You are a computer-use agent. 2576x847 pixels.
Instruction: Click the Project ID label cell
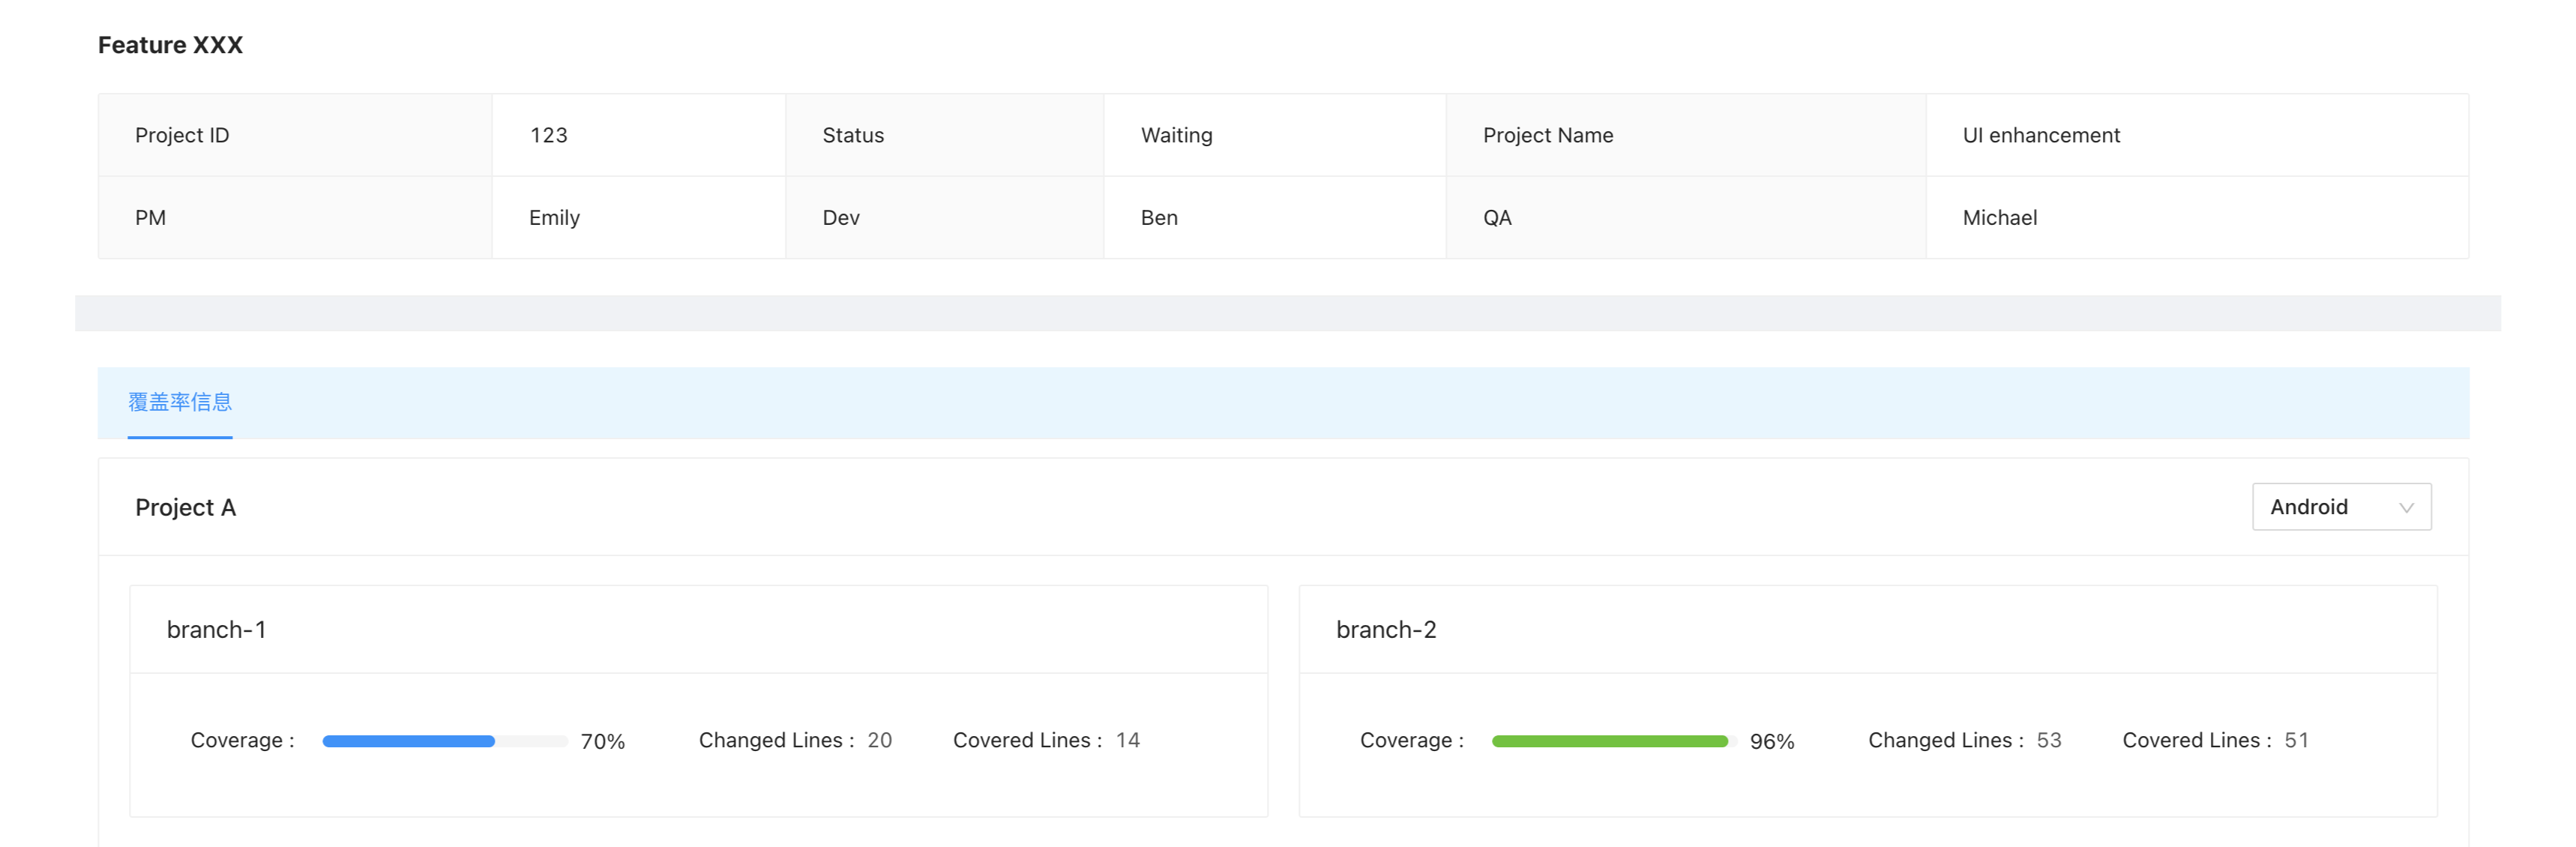click(x=295, y=135)
